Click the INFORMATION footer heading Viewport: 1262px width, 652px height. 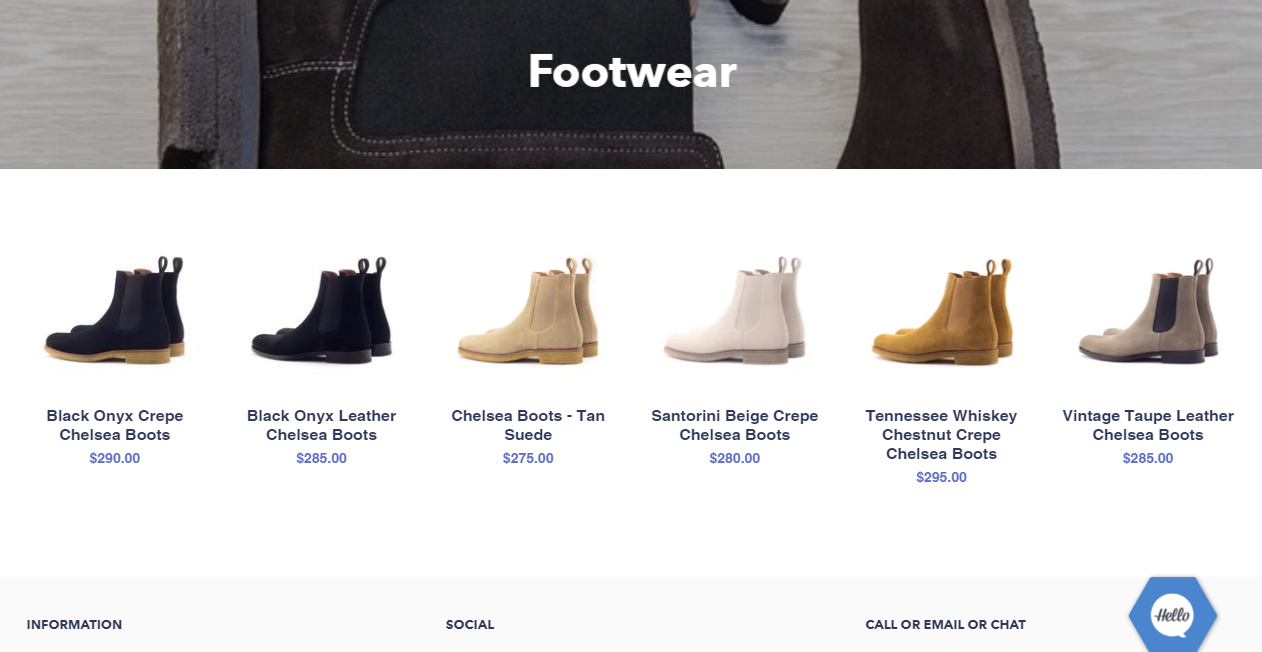(75, 624)
